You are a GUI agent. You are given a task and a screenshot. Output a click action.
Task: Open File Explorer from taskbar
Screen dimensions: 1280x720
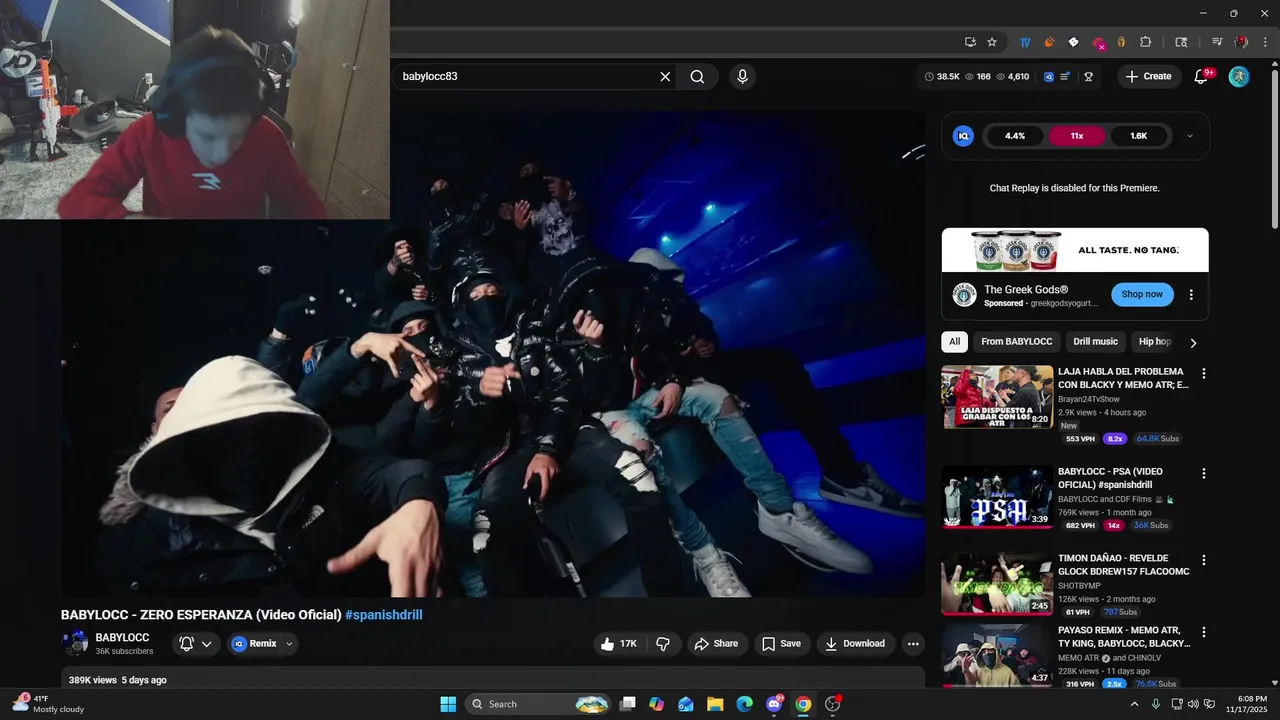click(715, 704)
